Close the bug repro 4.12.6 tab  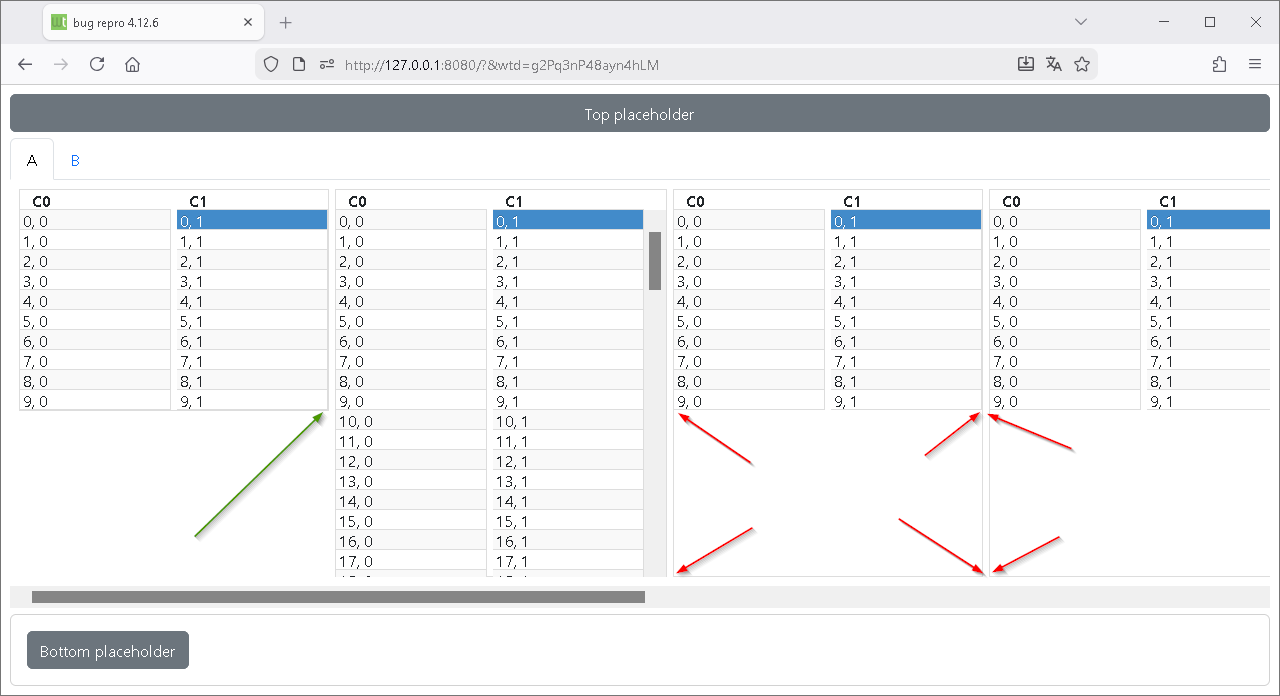[247, 22]
